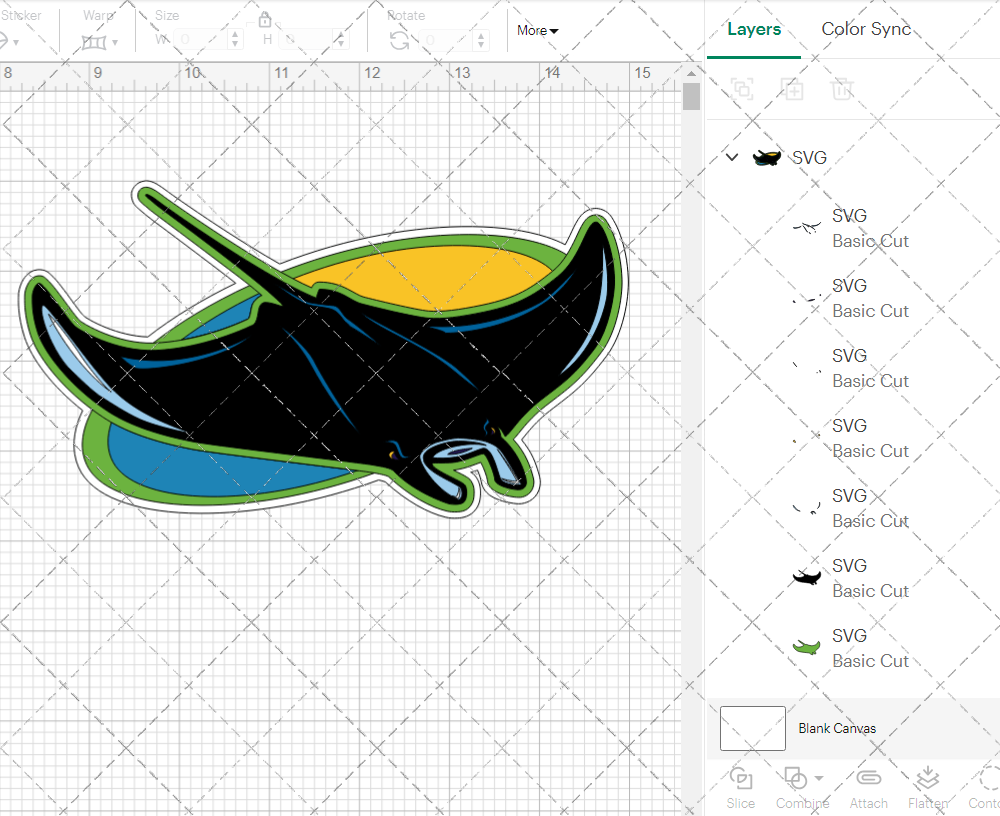The width and height of the screenshot is (1000, 816).
Task: Click the lock aspect ratio icon
Action: coord(265,19)
